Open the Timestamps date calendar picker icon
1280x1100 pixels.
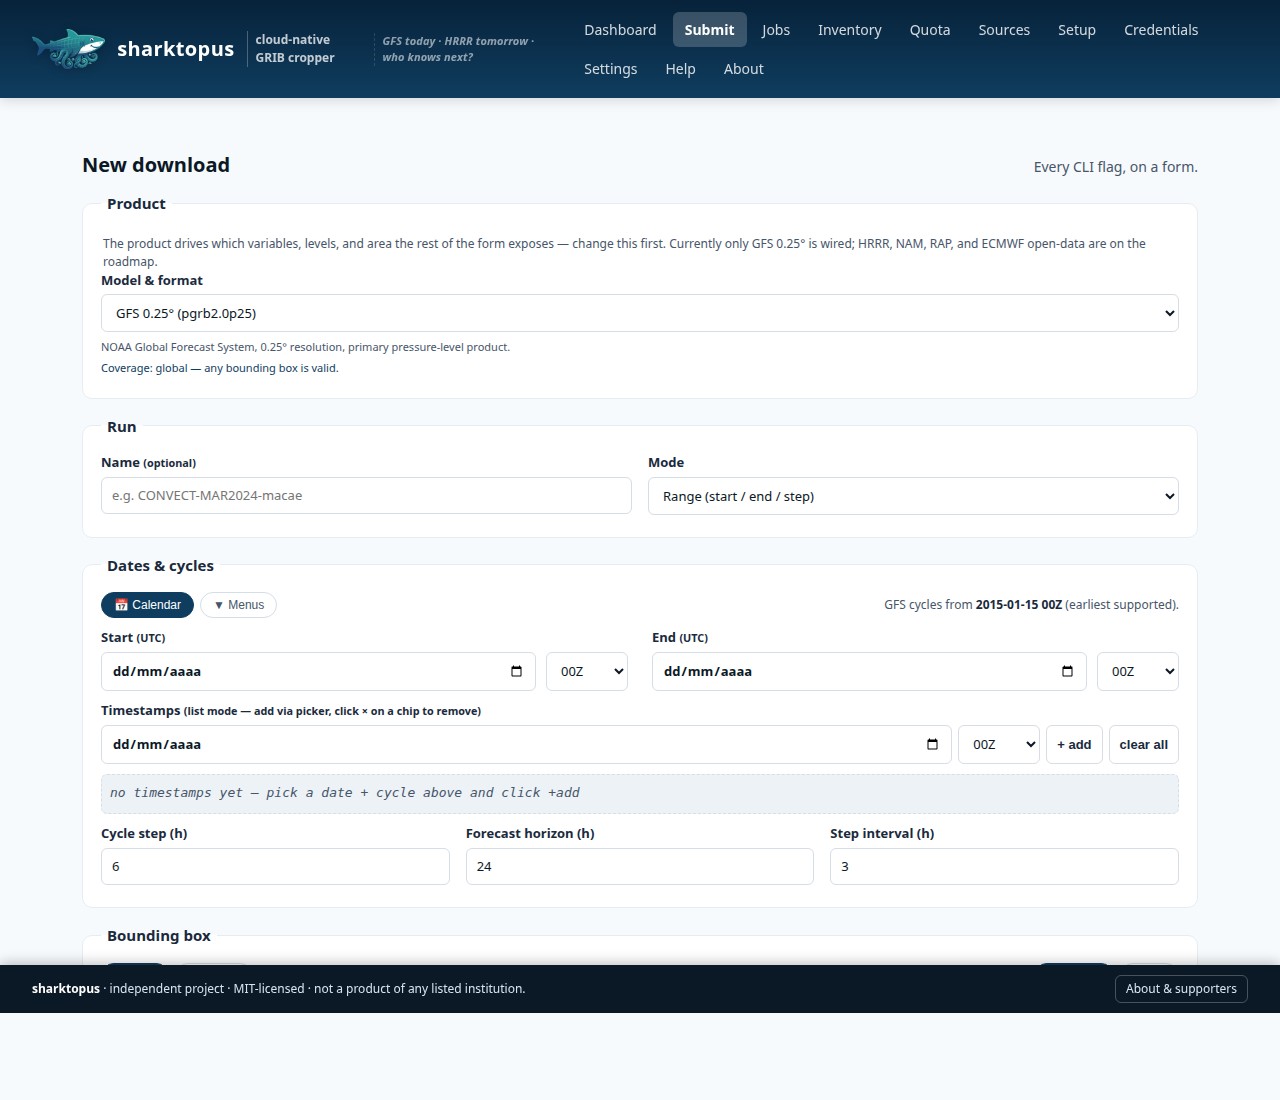tap(932, 745)
